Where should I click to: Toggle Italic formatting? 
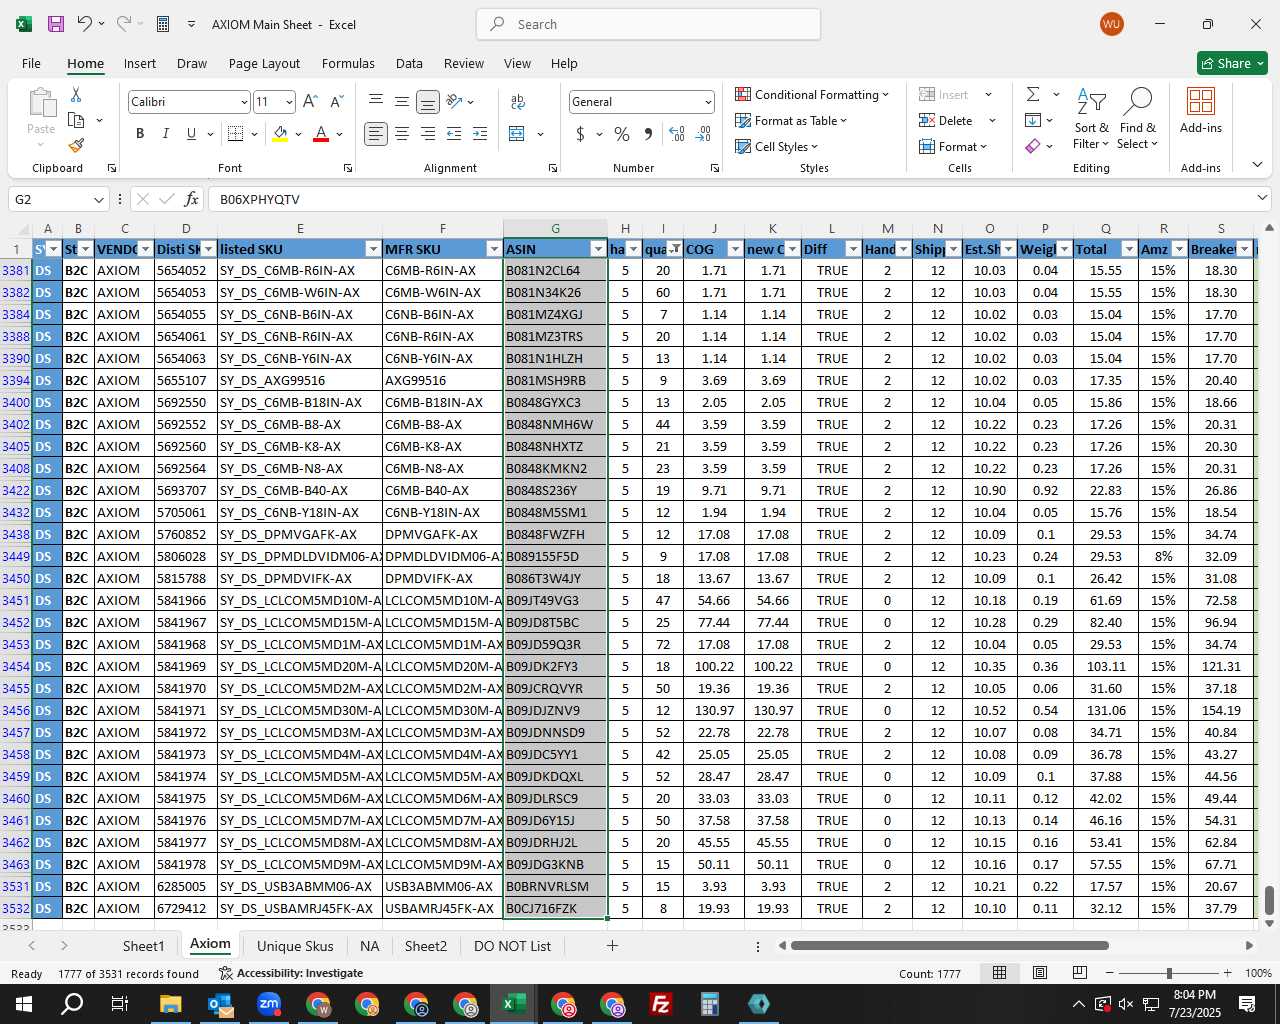click(165, 133)
